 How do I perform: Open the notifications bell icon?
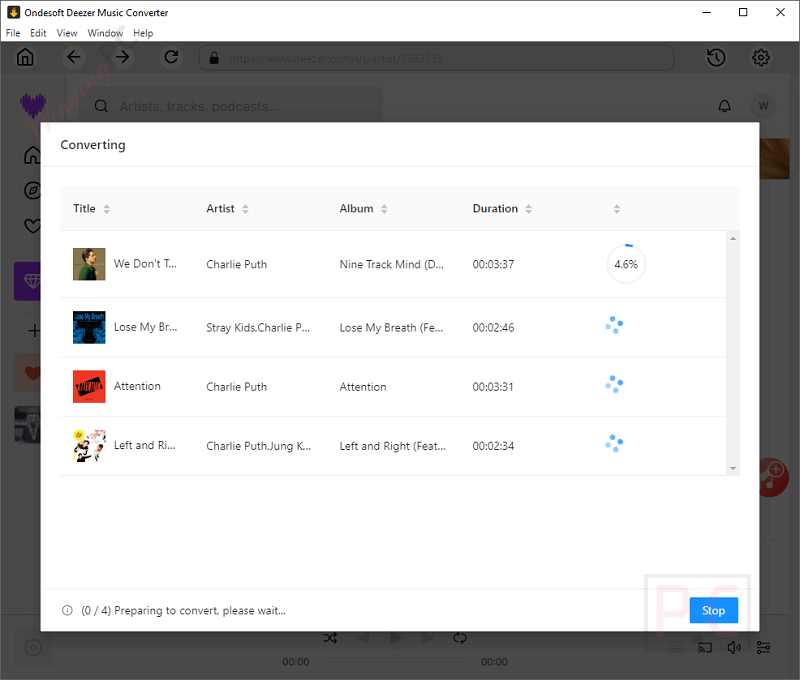click(724, 106)
